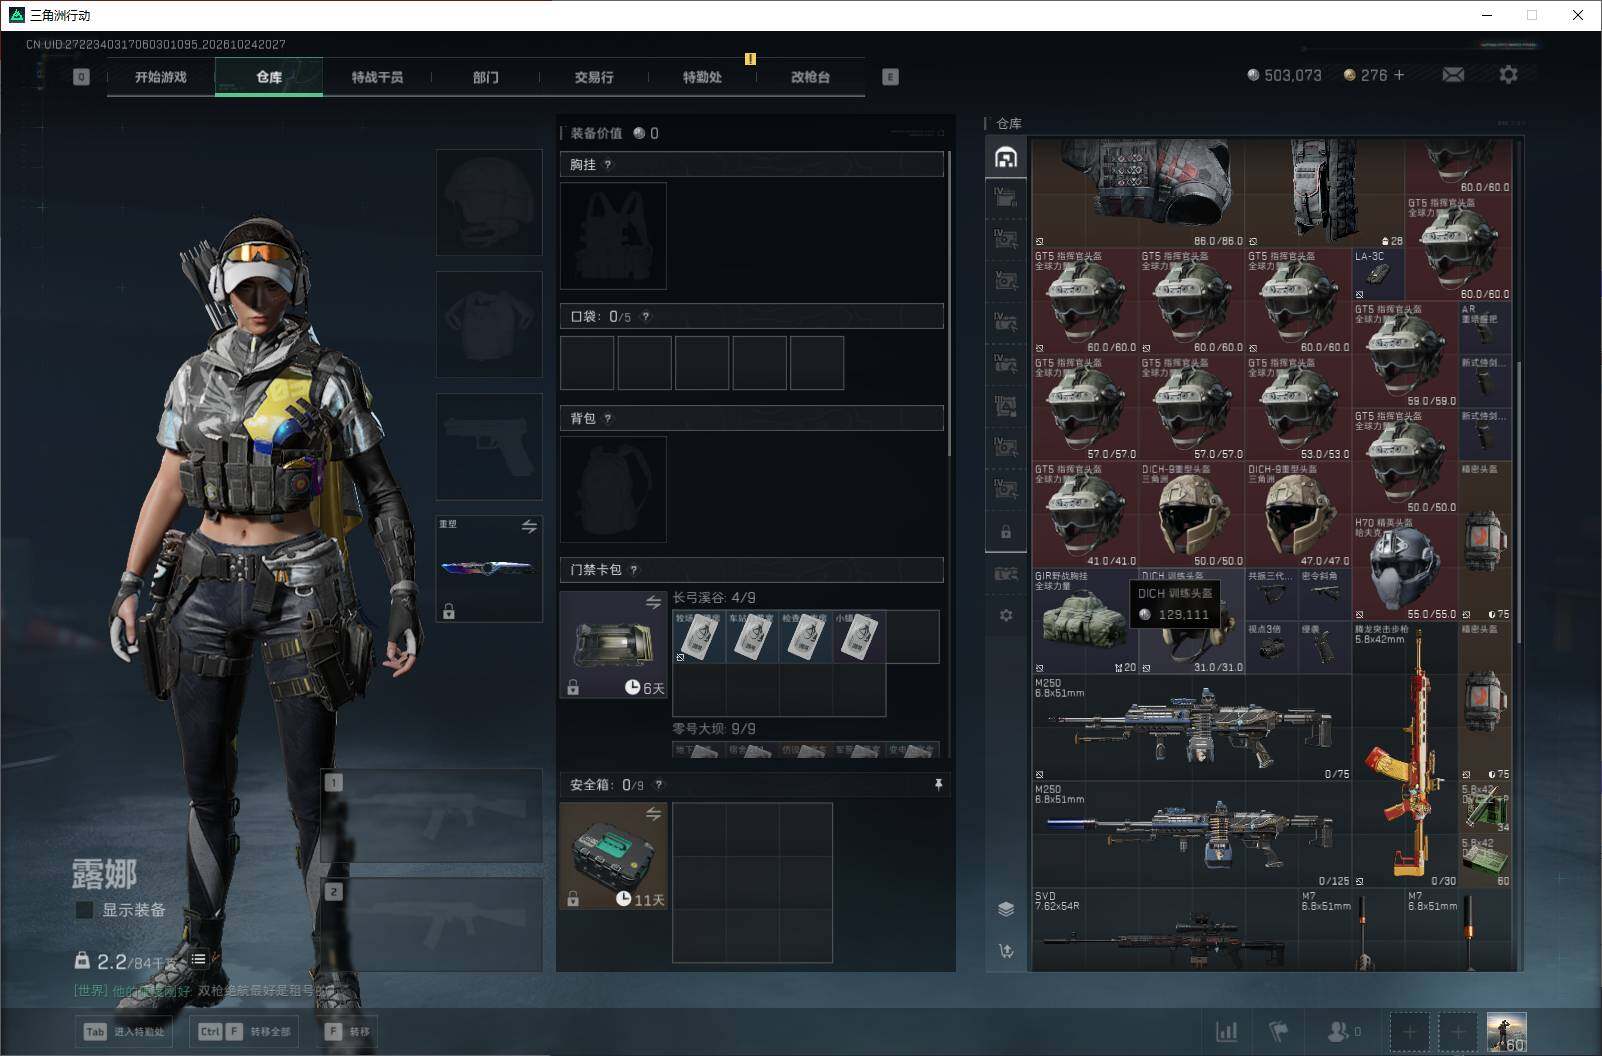This screenshot has width=1602, height=1056.
Task: Select the GIR野战胸挂 chest rig item
Action: click(x=1085, y=621)
